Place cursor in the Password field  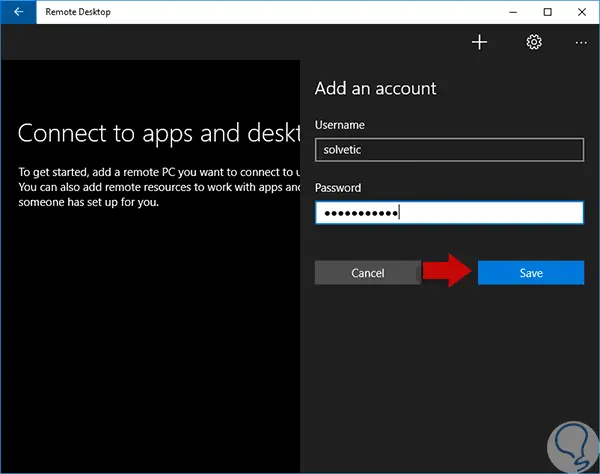pyautogui.click(x=449, y=212)
